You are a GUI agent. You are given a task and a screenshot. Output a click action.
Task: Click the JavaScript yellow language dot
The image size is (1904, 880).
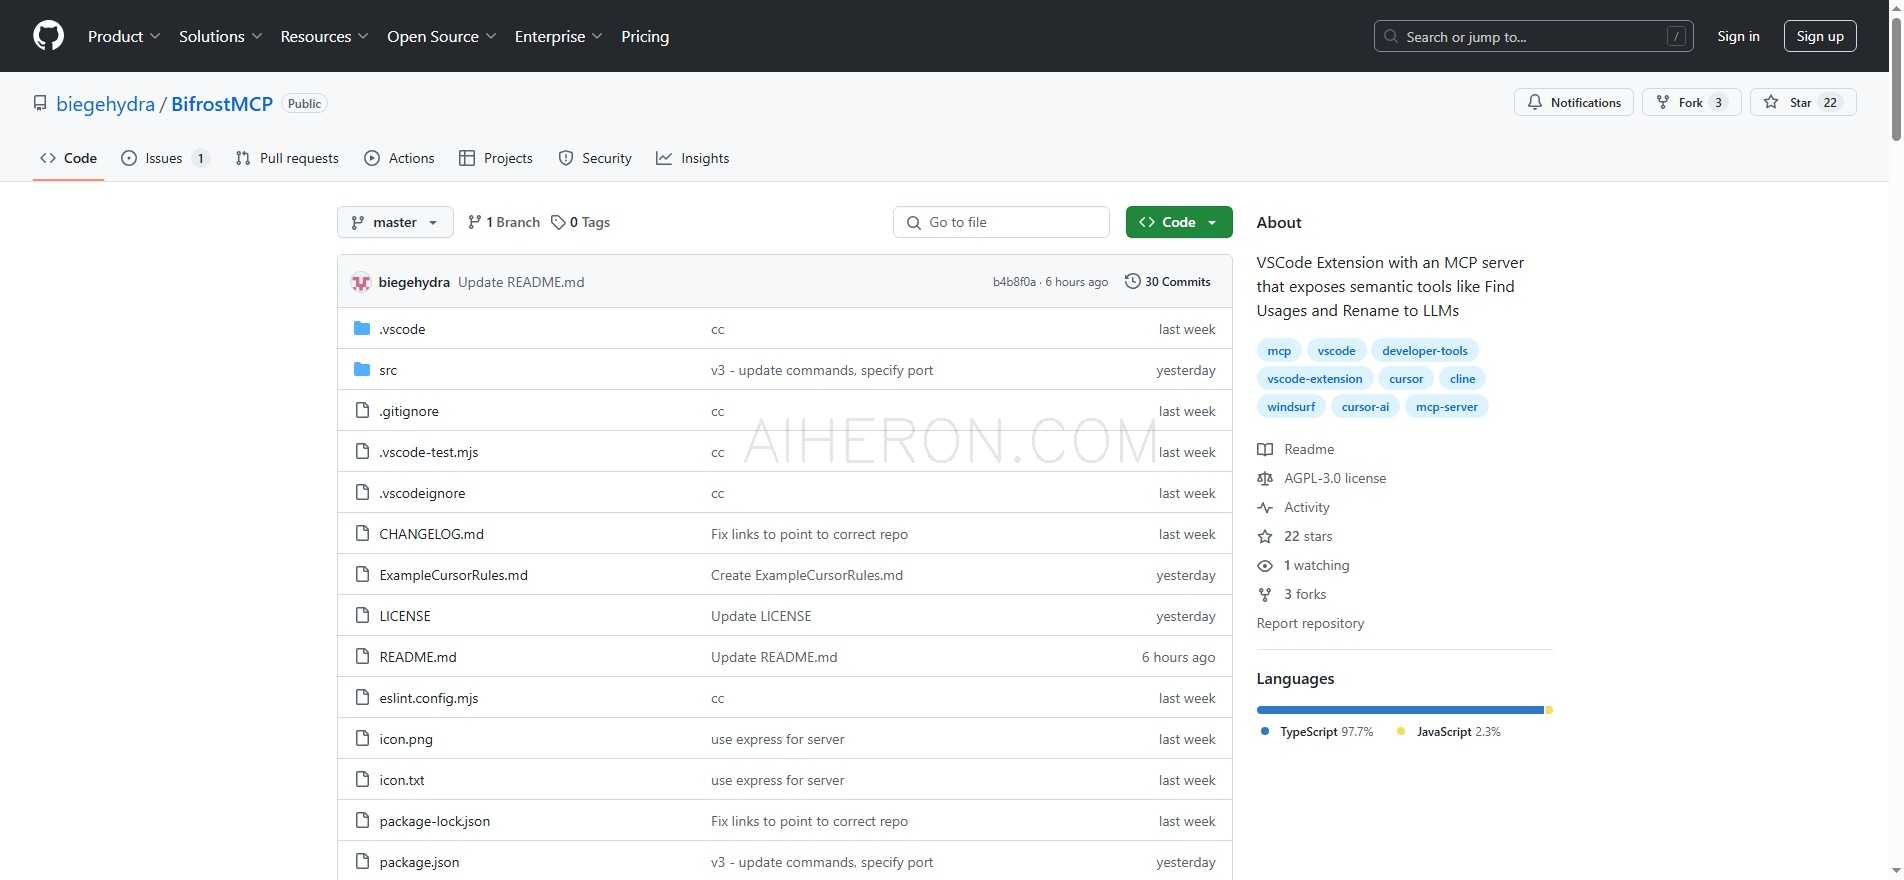point(1401,731)
